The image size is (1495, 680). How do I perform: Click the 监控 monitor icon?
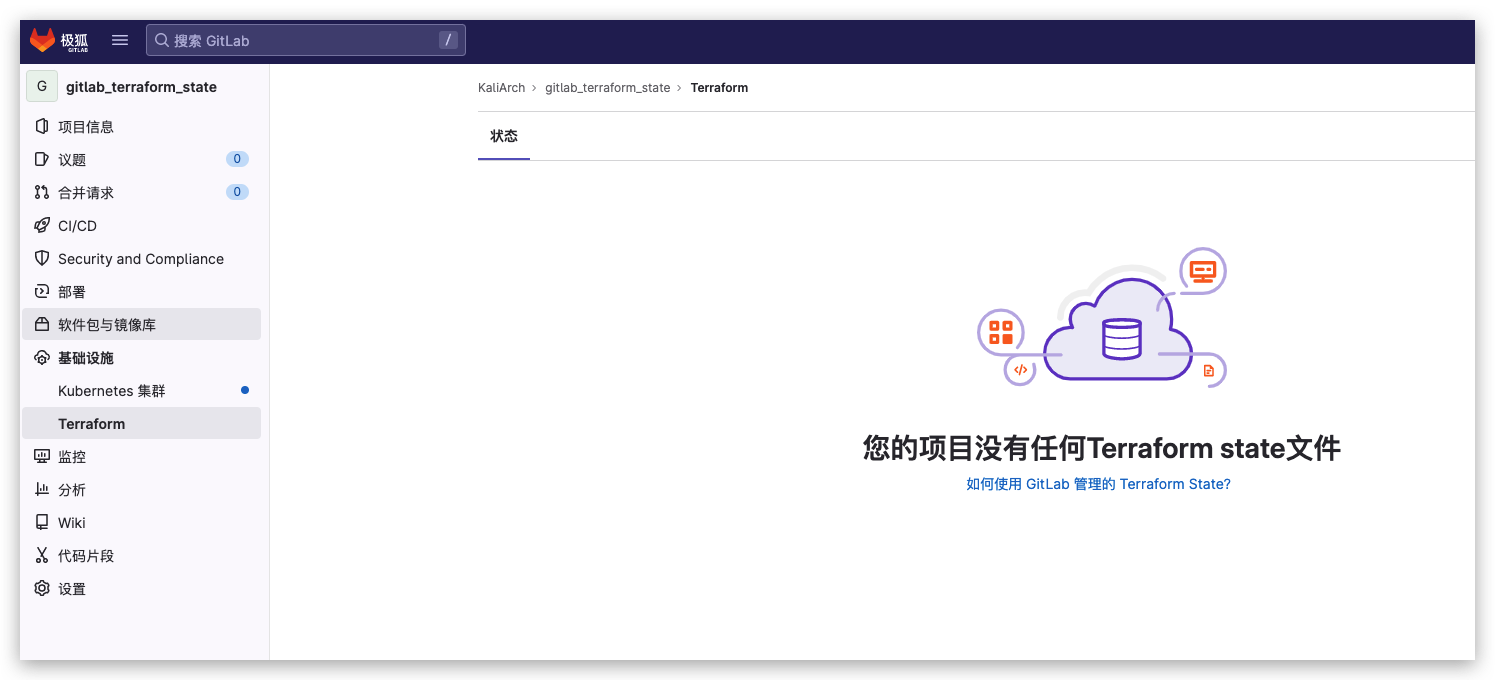42,457
